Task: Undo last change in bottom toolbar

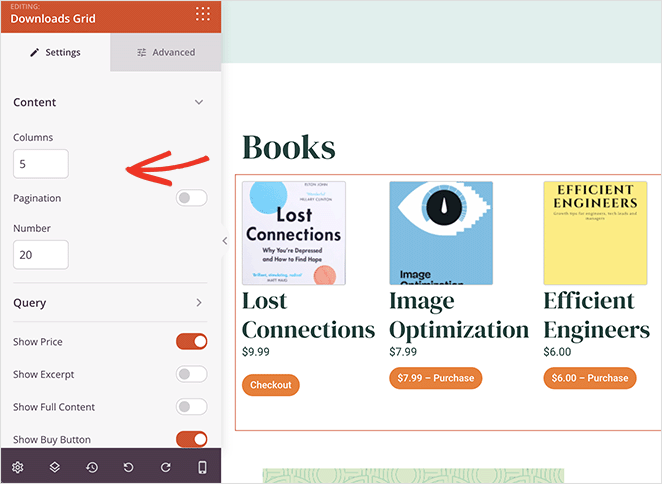Action: (128, 467)
